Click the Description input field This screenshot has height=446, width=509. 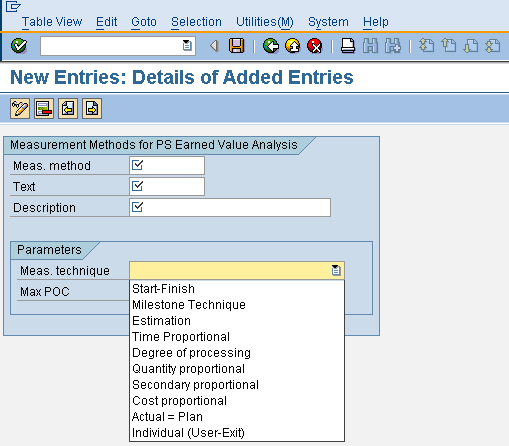(x=230, y=207)
